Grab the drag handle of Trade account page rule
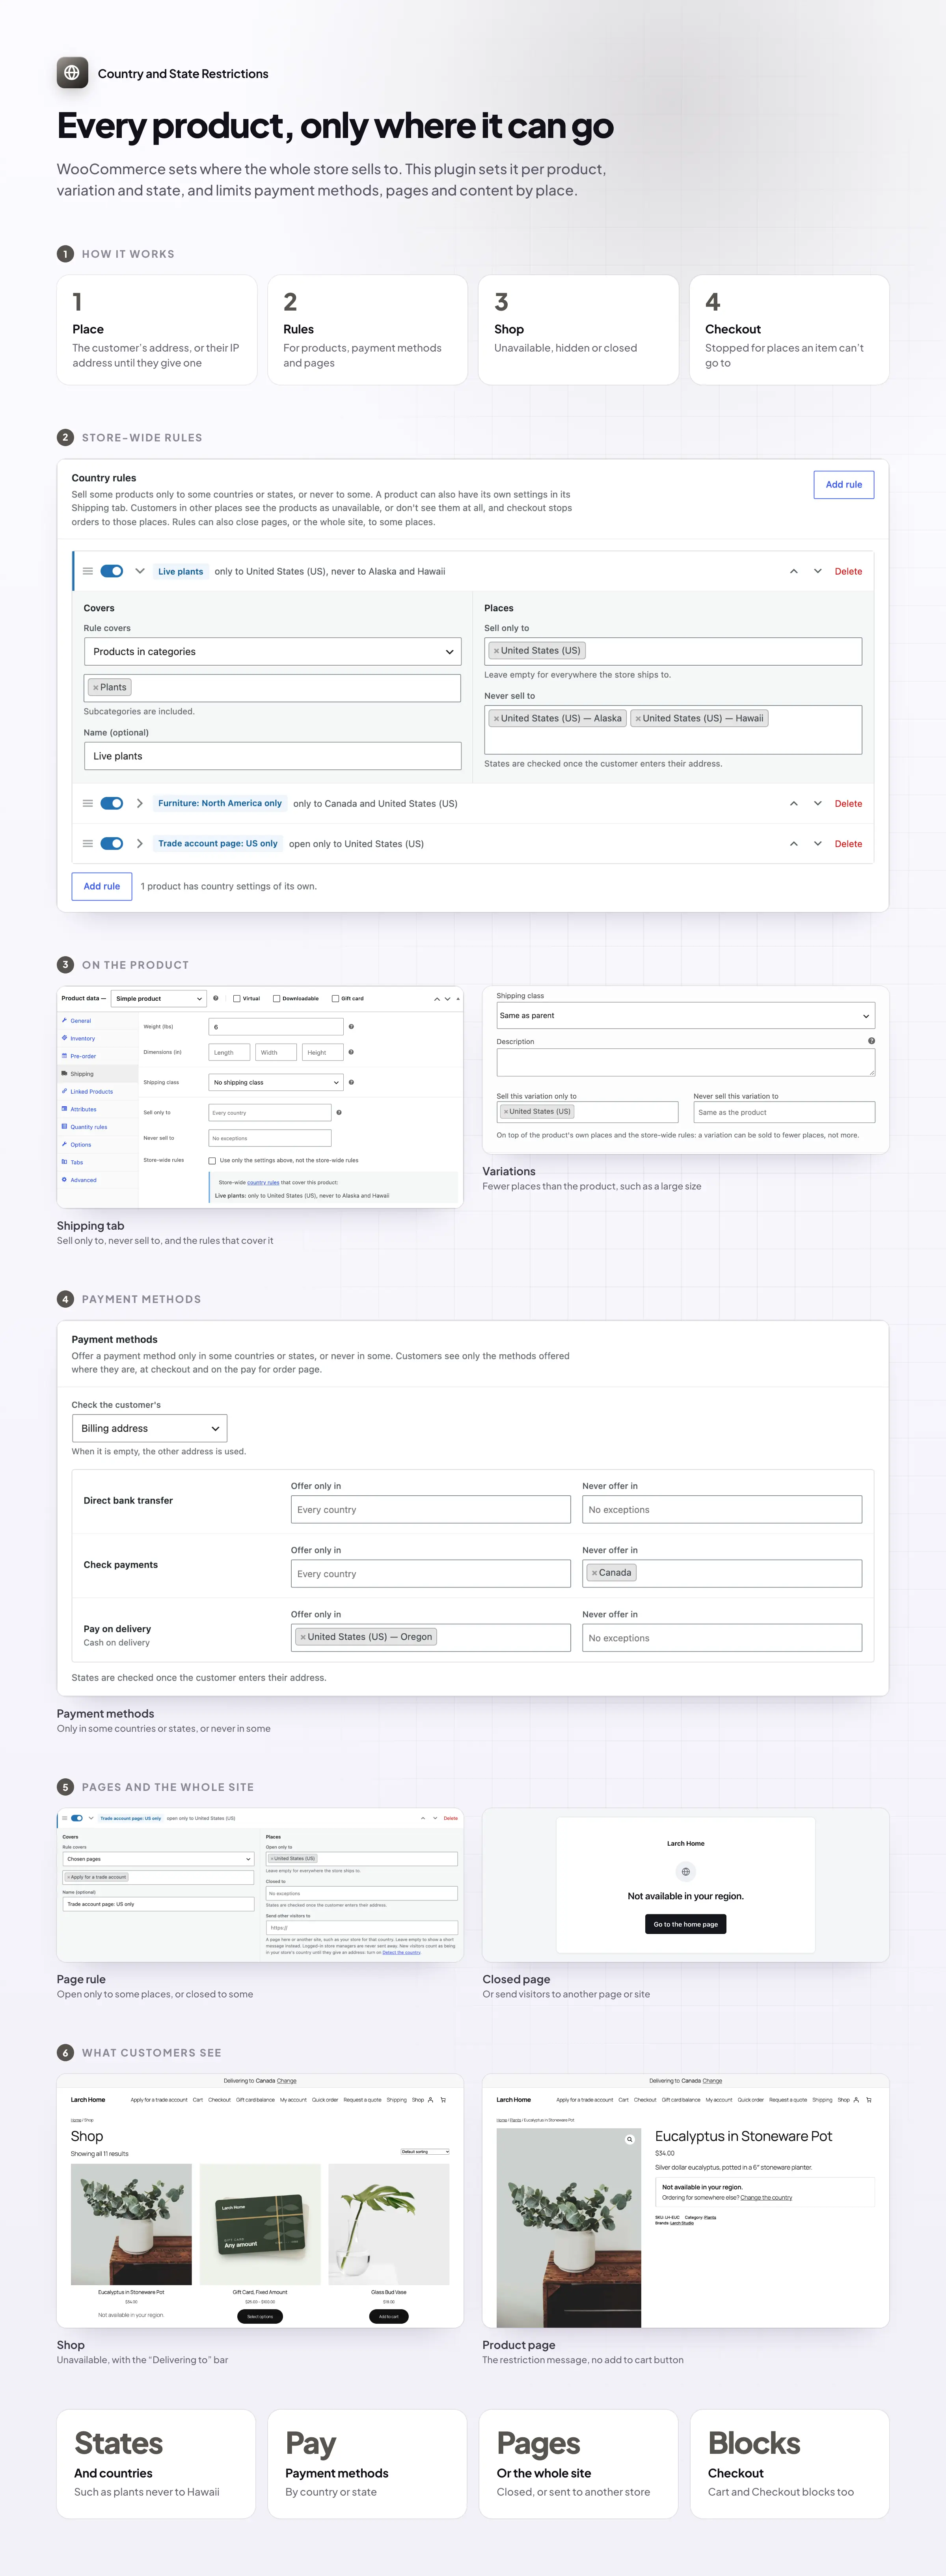The image size is (946, 2576). (x=88, y=843)
